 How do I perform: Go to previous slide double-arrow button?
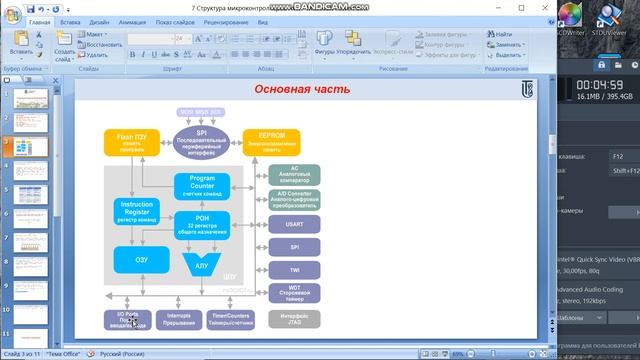(x=552, y=322)
